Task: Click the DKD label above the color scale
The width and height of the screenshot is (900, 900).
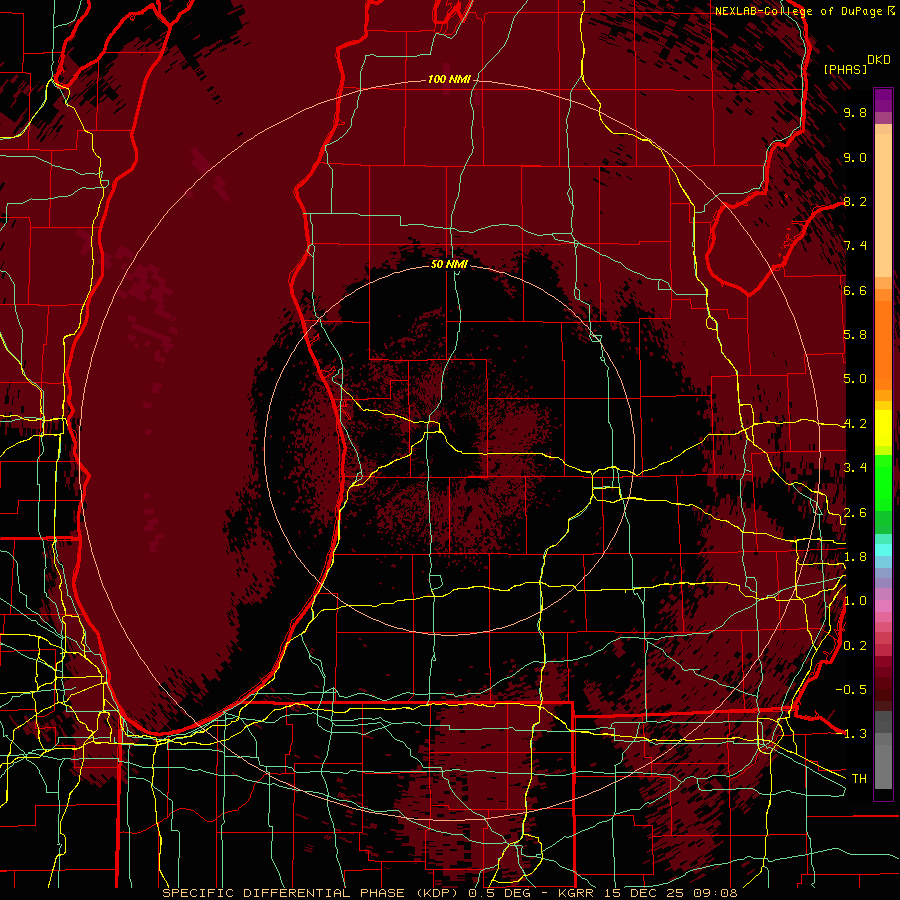Action: (x=879, y=60)
